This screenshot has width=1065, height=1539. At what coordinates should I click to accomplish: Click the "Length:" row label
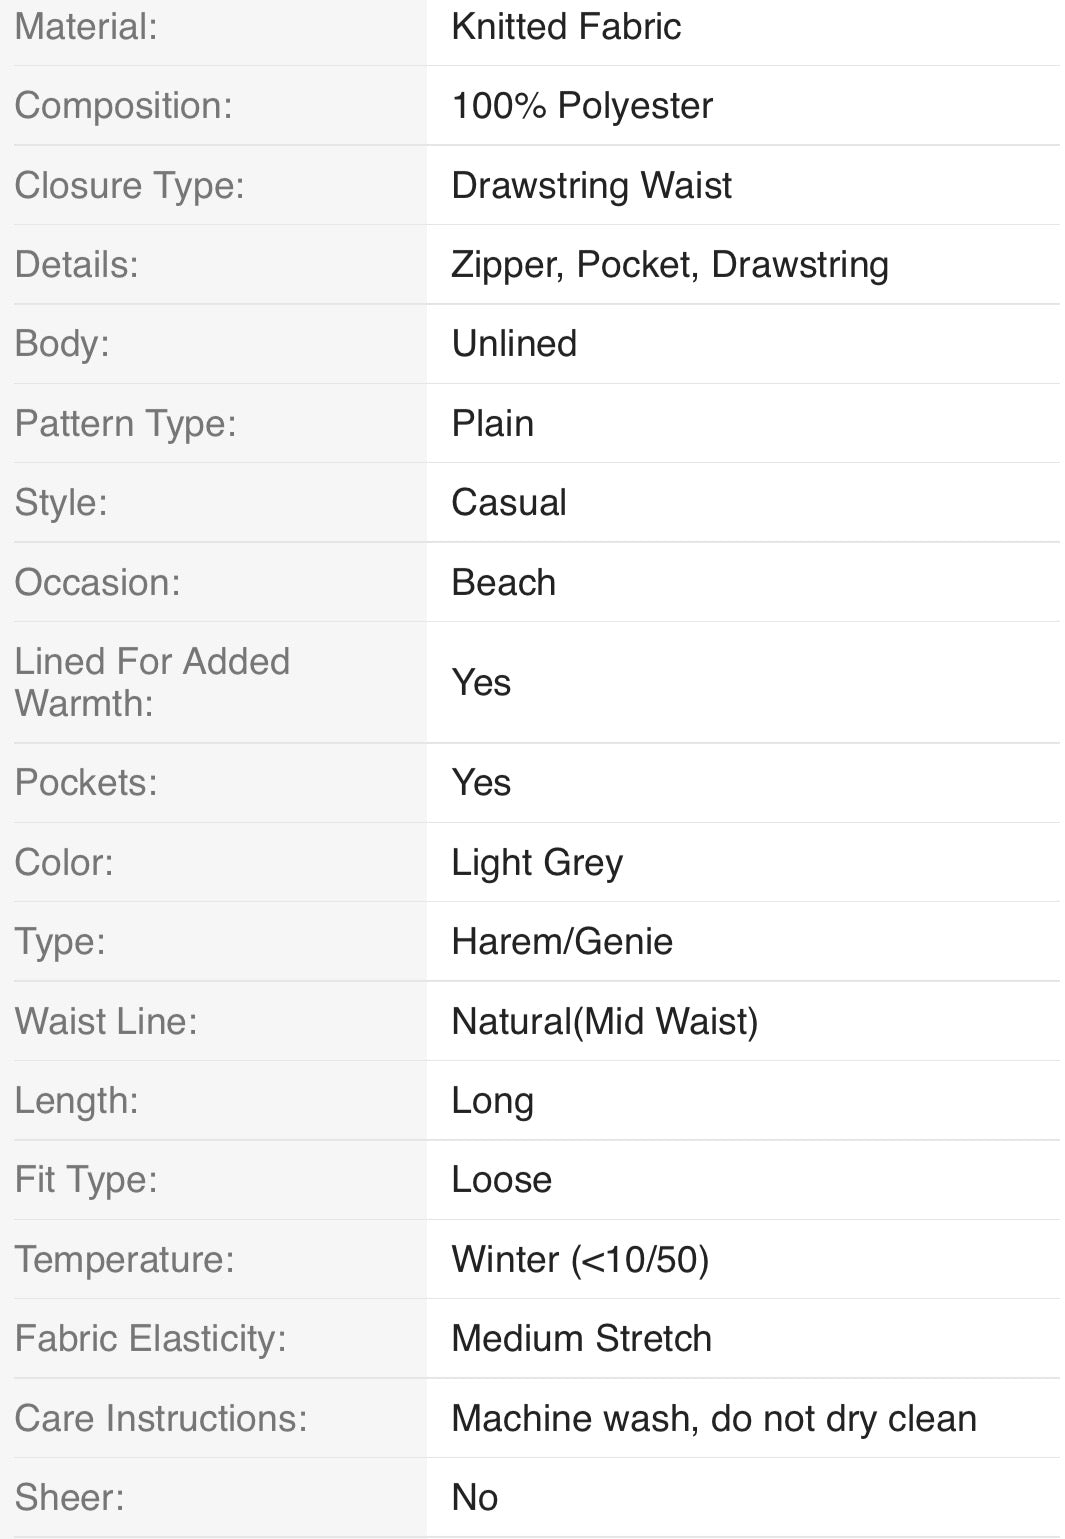click(76, 1101)
